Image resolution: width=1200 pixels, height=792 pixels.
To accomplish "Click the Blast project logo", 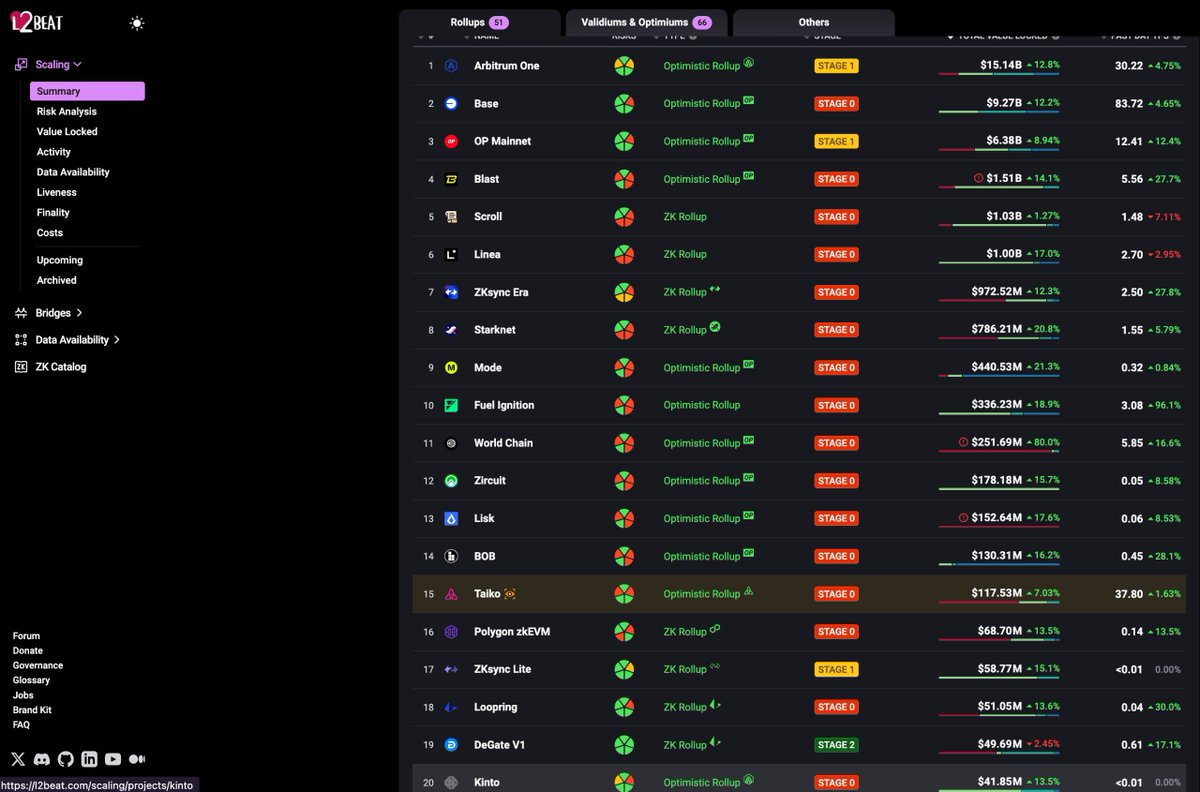I will point(452,179).
